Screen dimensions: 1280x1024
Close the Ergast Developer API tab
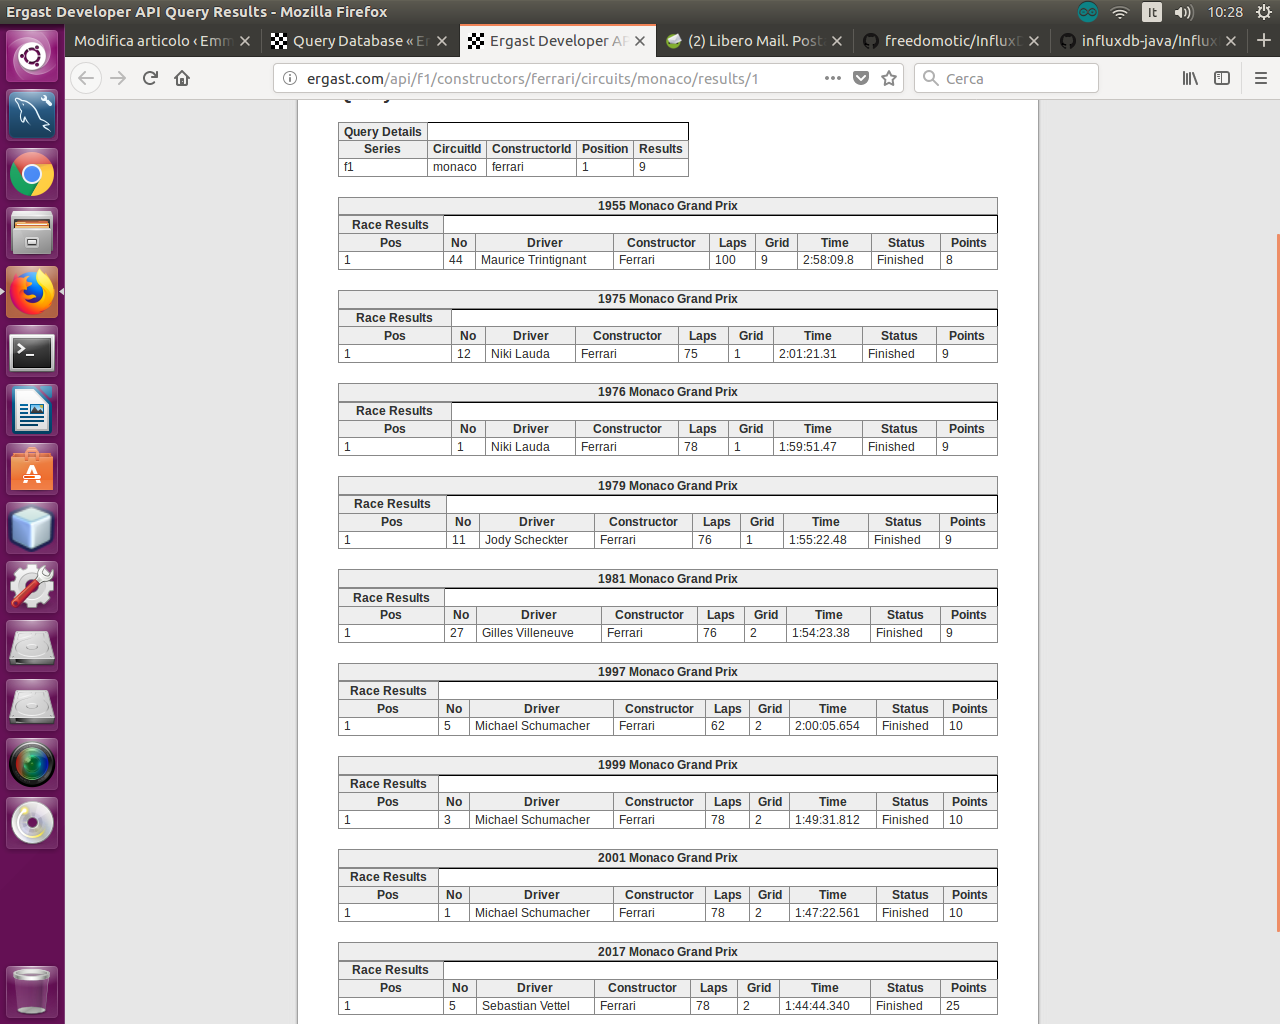click(x=640, y=41)
